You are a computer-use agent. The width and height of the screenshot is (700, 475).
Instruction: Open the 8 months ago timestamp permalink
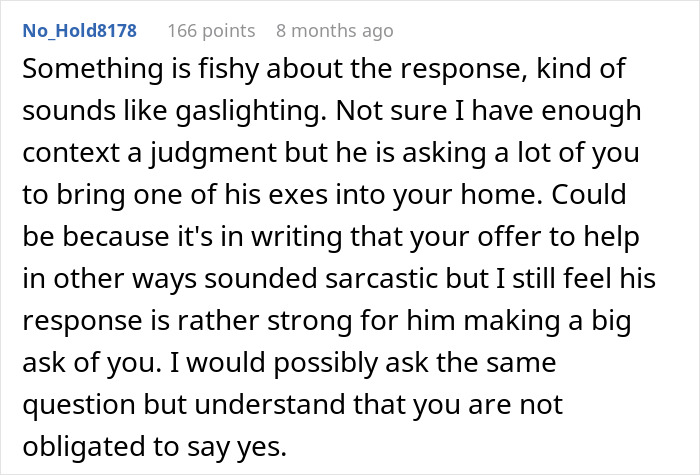(334, 31)
